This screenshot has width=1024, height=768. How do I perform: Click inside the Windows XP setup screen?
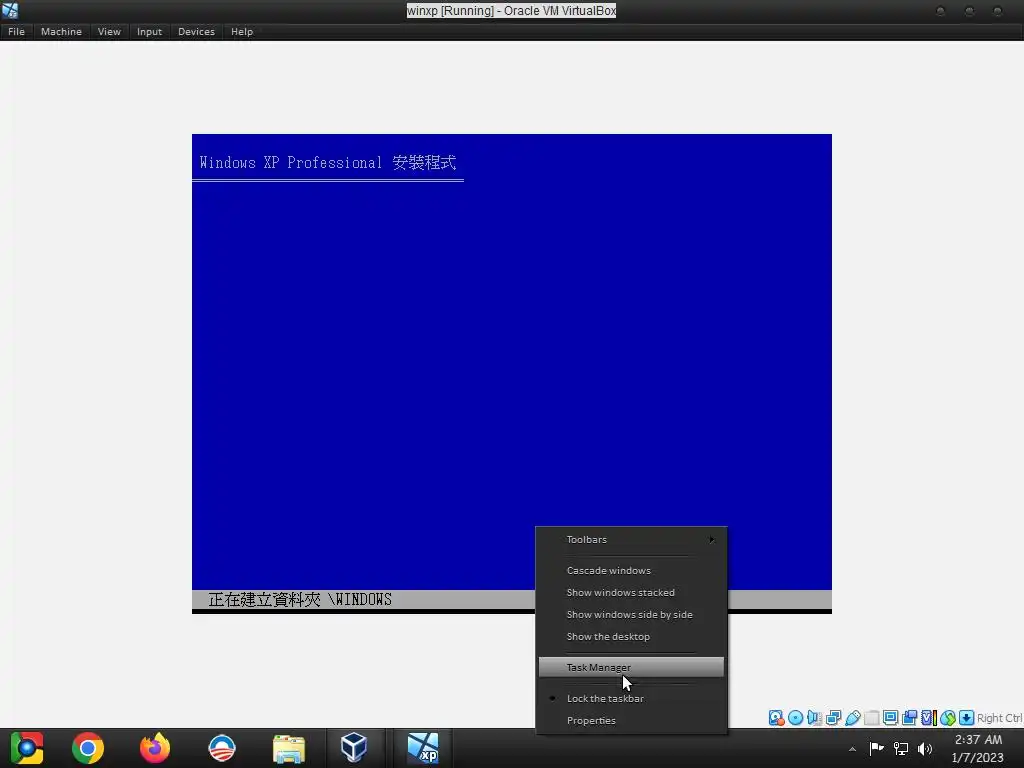click(512, 374)
